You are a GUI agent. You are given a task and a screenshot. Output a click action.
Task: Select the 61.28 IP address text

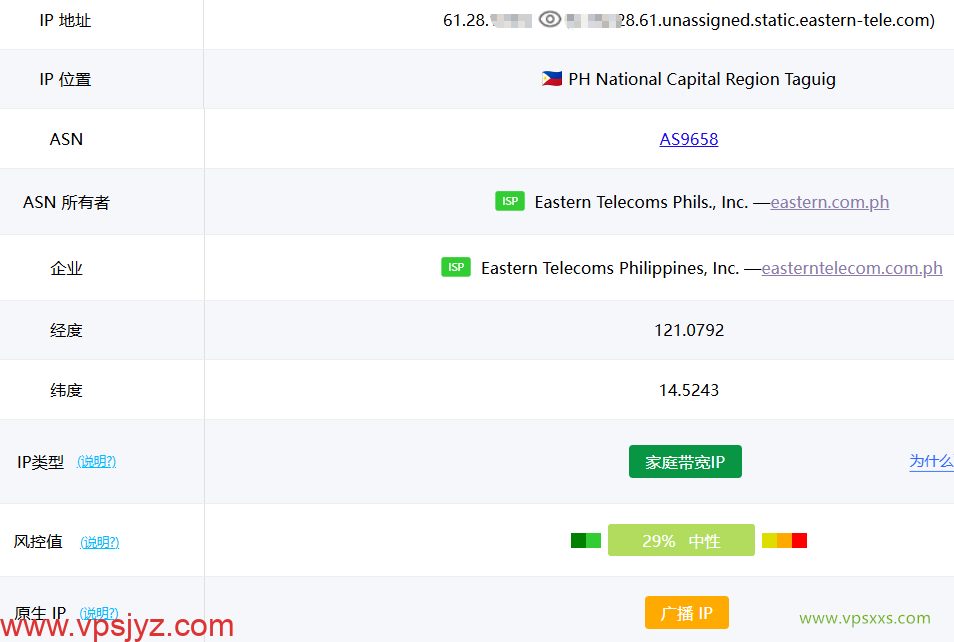[465, 20]
